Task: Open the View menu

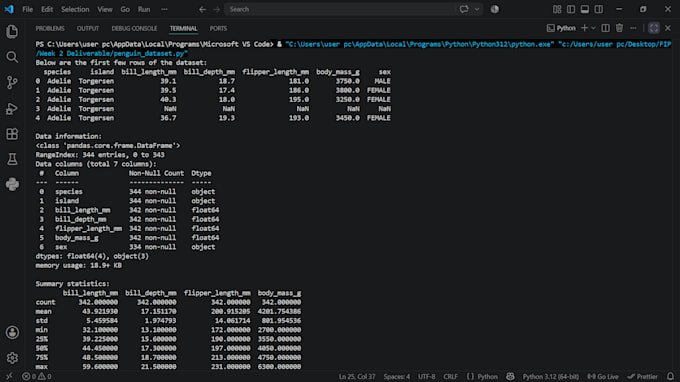Action: click(x=105, y=9)
